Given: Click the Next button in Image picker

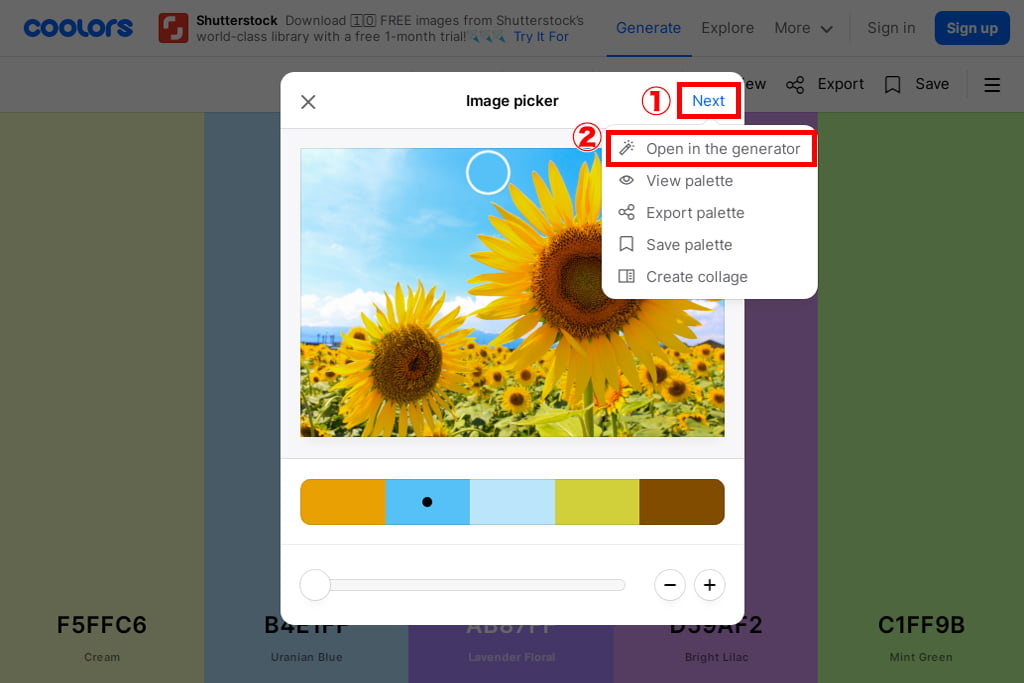Looking at the screenshot, I should [708, 101].
